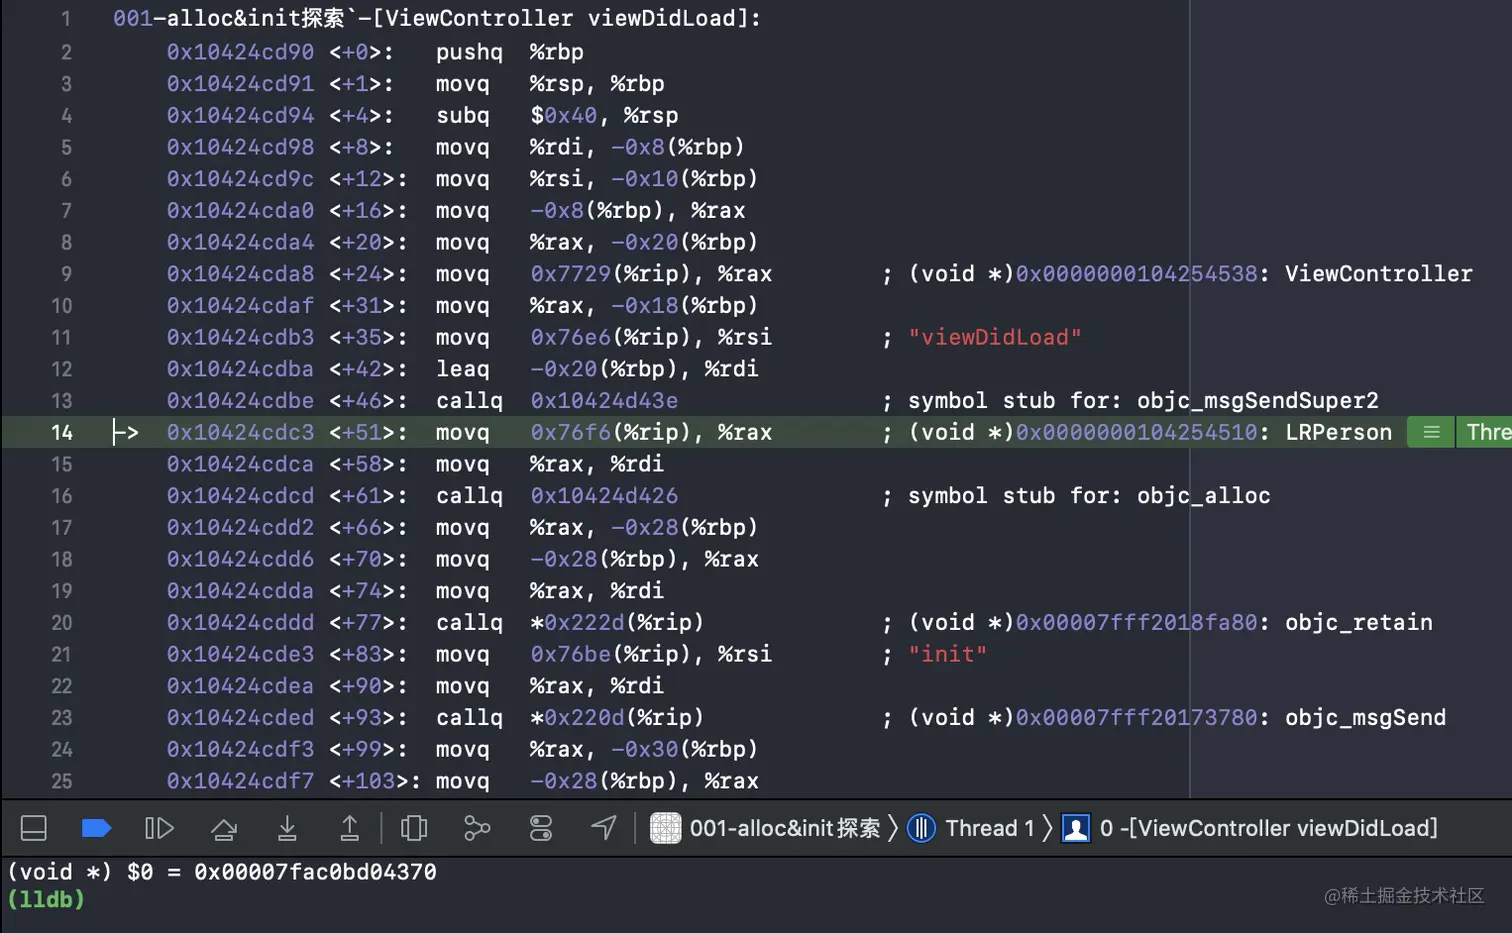1512x933 pixels.
Task: Click the green 'Thre' thread badge
Action: click(x=1485, y=432)
